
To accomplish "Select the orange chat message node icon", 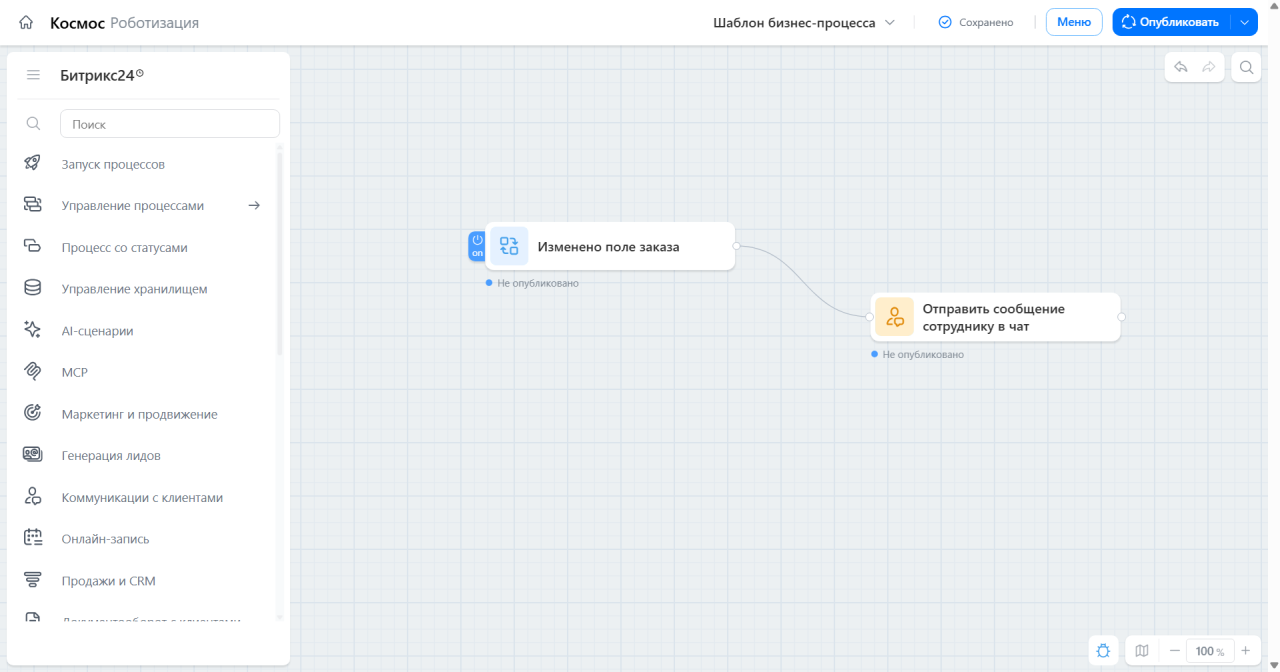I will click(894, 317).
